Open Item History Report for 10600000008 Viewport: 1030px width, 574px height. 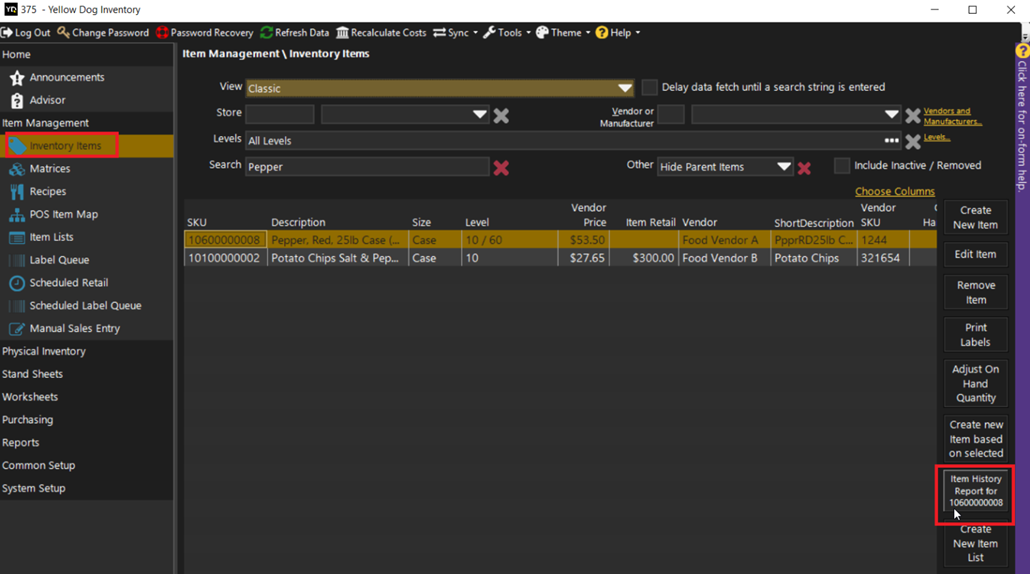(975, 491)
